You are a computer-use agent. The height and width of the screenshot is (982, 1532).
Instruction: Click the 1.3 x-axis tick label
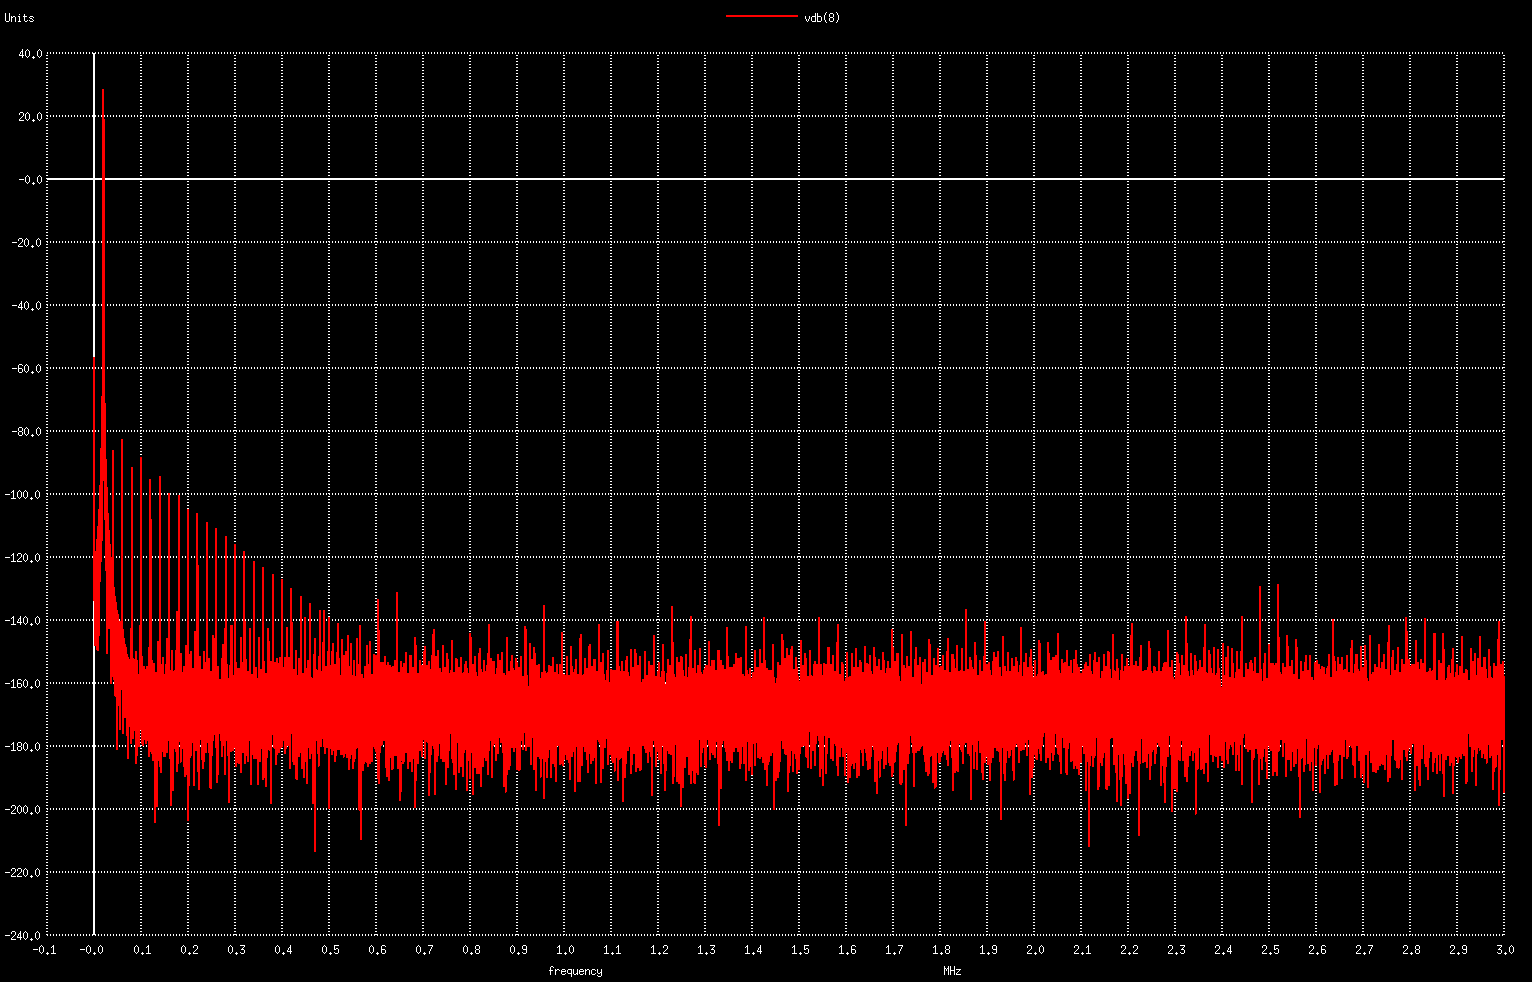706,950
